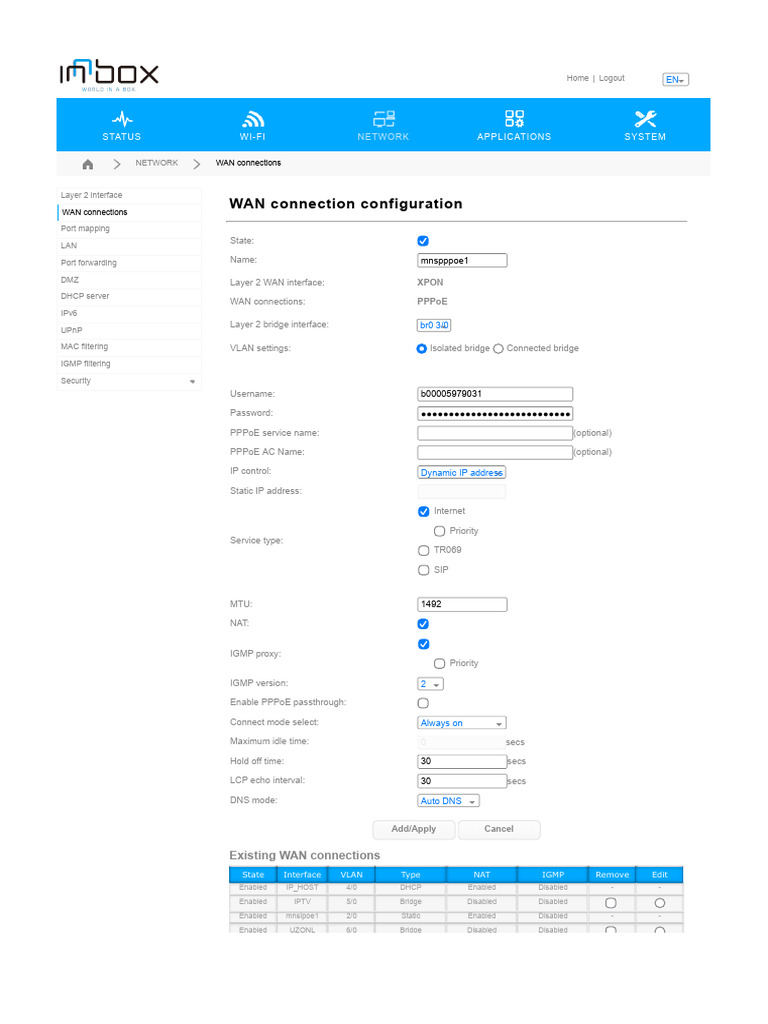This screenshot has width=768, height=1024.
Task: Toggle the NAT checkbox
Action: [x=423, y=624]
